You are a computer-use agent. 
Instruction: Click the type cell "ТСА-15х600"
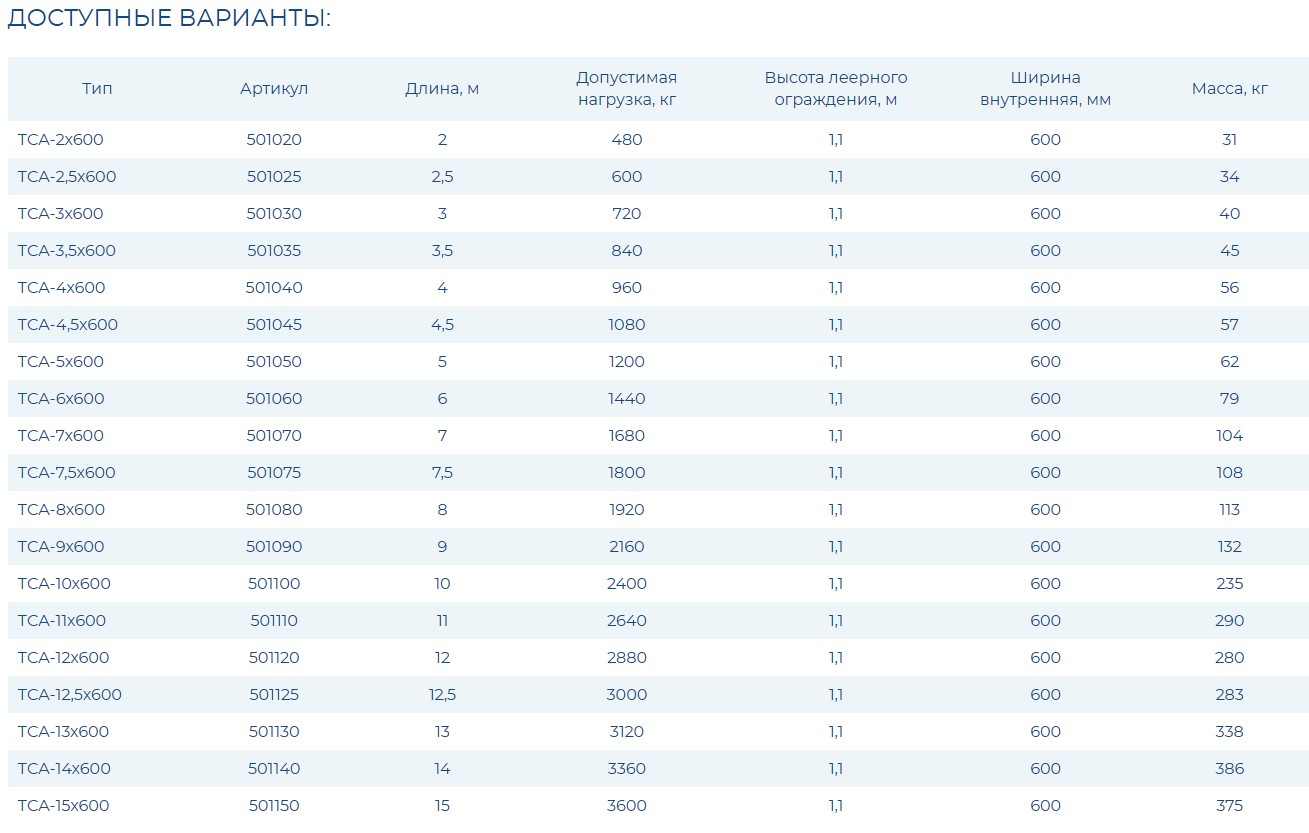64,806
